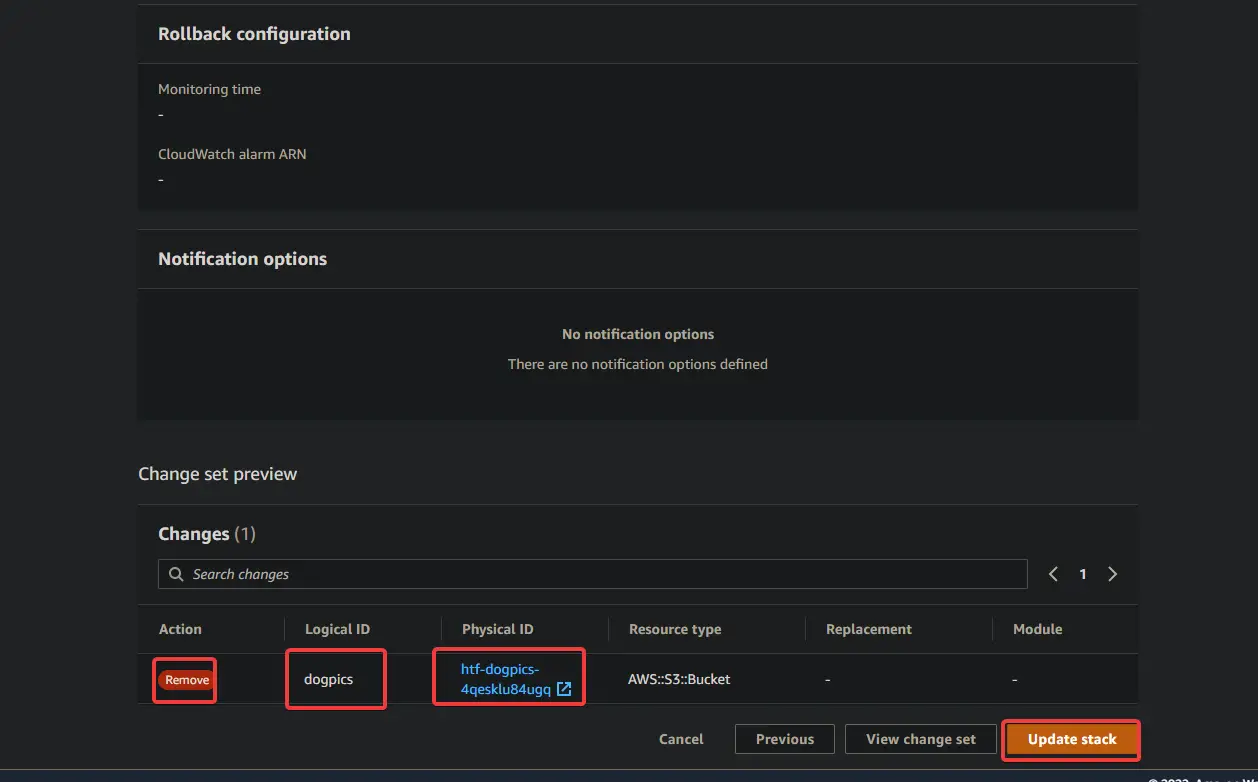Viewport: 1258px width, 782px height.
Task: Click the Cancel button
Action: coord(681,739)
